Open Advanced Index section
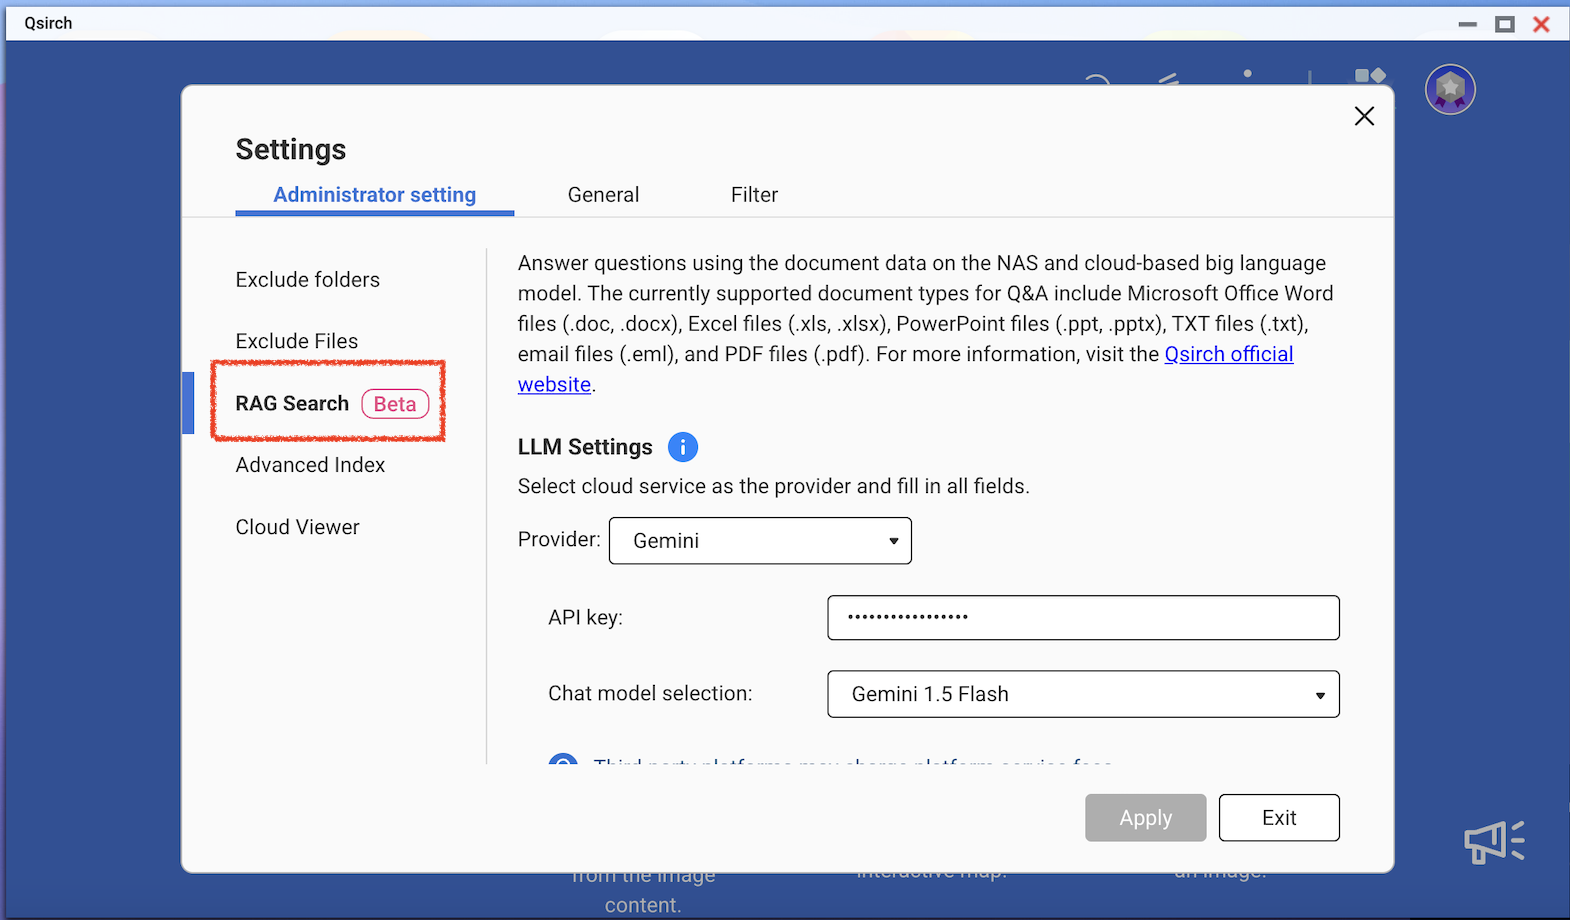Viewport: 1570px width, 920px height. tap(310, 465)
